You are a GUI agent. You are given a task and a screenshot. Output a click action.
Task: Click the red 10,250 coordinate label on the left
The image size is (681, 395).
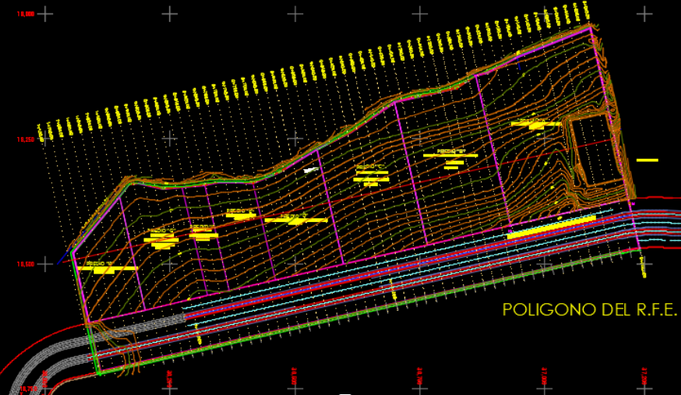tap(26, 139)
